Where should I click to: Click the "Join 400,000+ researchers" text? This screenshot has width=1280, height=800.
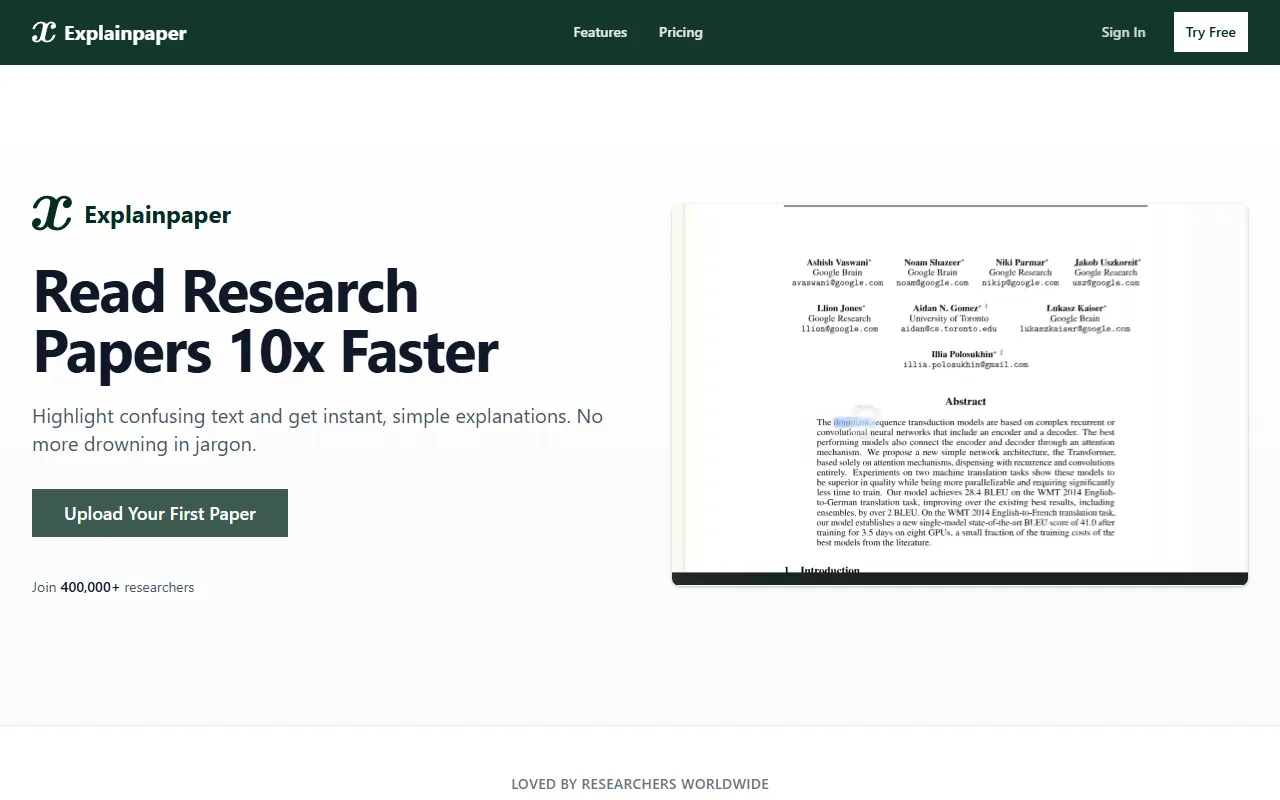pos(113,587)
